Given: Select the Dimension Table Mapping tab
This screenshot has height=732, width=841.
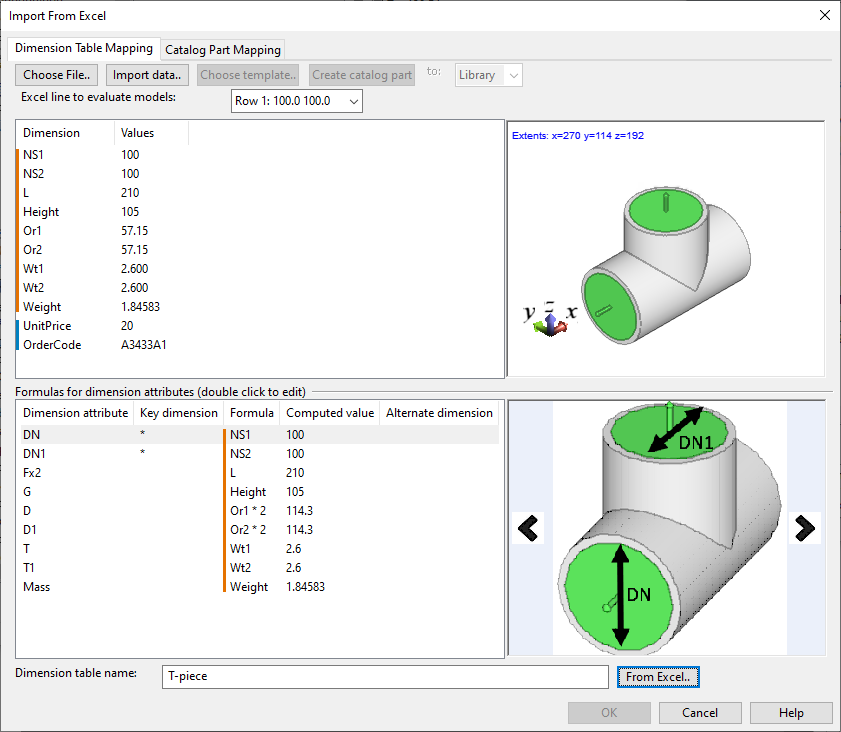Looking at the screenshot, I should 82,48.
